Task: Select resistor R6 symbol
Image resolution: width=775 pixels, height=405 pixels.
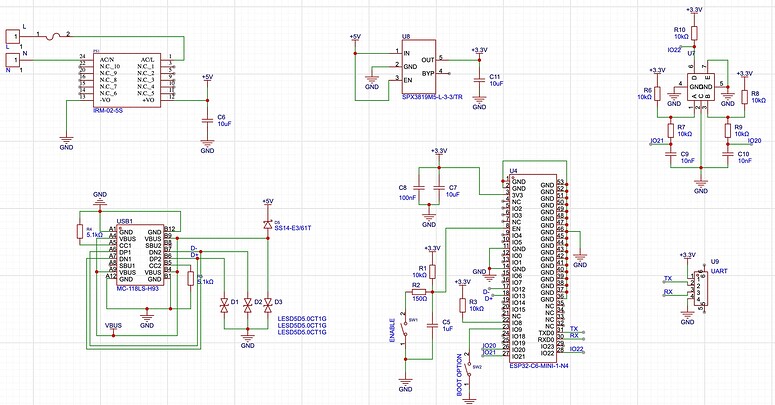Action: (657, 94)
